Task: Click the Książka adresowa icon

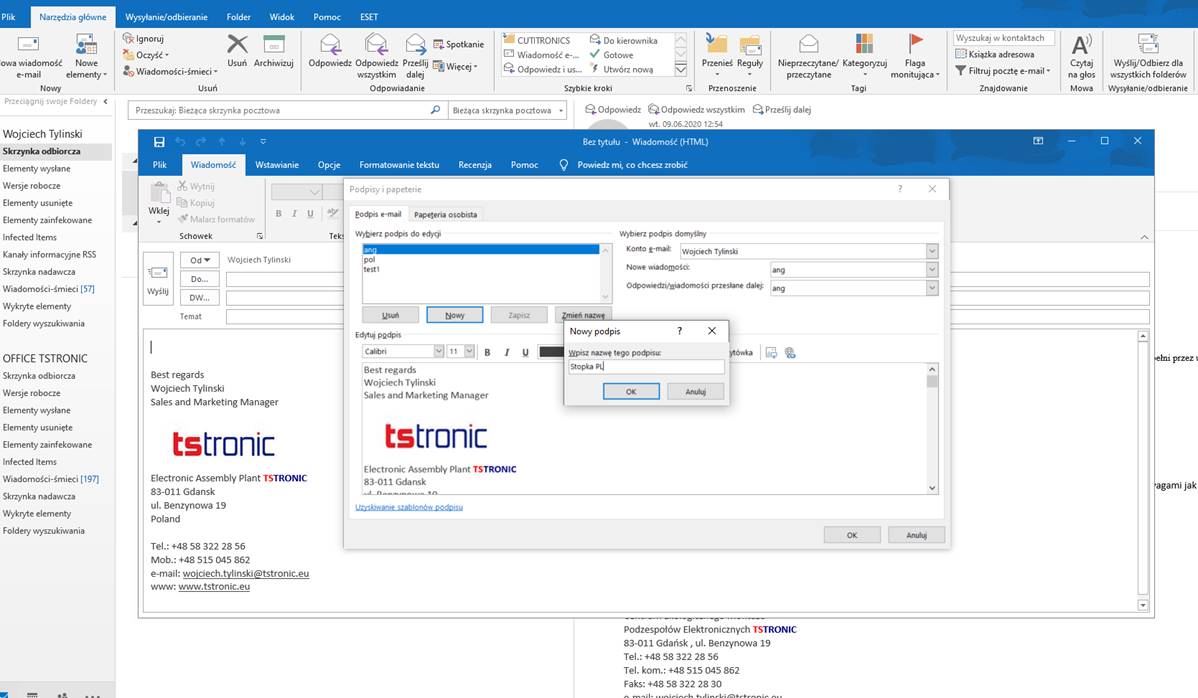Action: click(961, 54)
